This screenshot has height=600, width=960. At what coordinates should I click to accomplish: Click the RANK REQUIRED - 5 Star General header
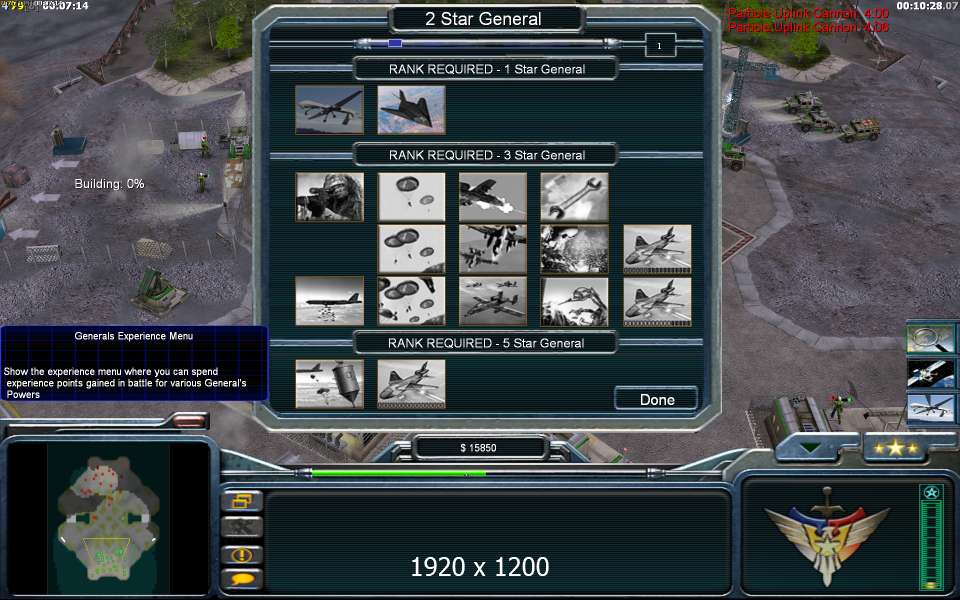pos(486,343)
